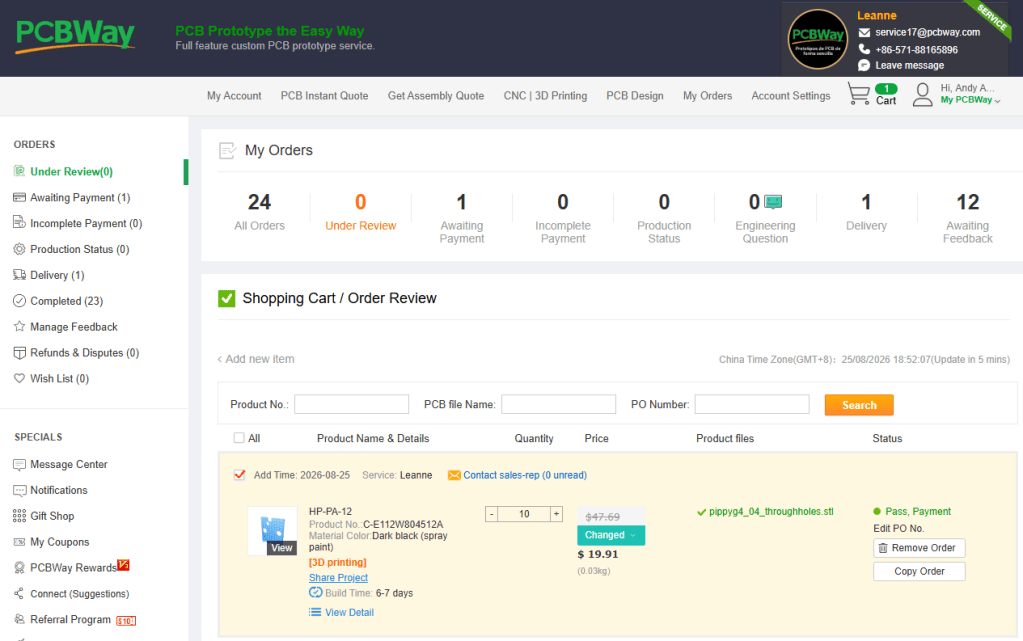Click the Connect (Suggestions) share icon
1023x641 pixels.
point(20,593)
